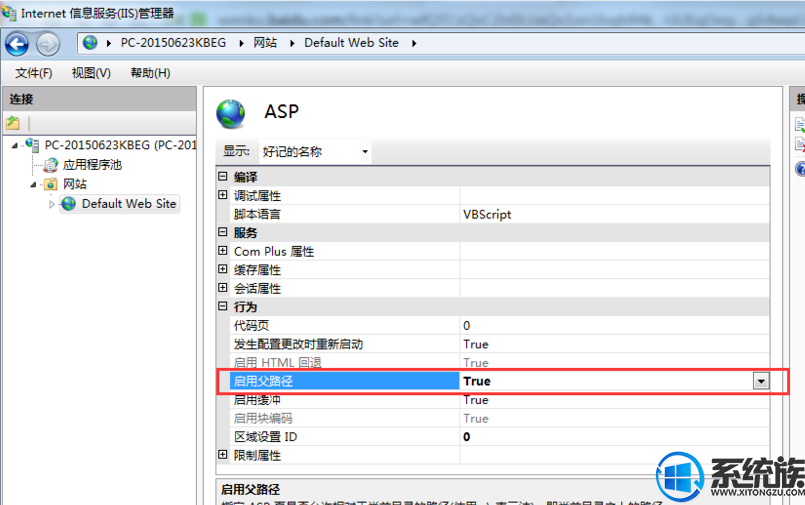Click the arrow after Default Web Site breadcrumb
Viewport: 805px width, 505px height.
pos(414,43)
